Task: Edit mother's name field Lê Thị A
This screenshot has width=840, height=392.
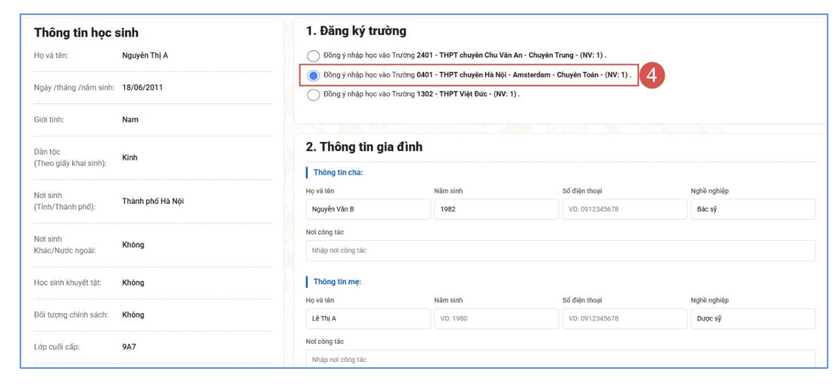Action: click(x=368, y=319)
